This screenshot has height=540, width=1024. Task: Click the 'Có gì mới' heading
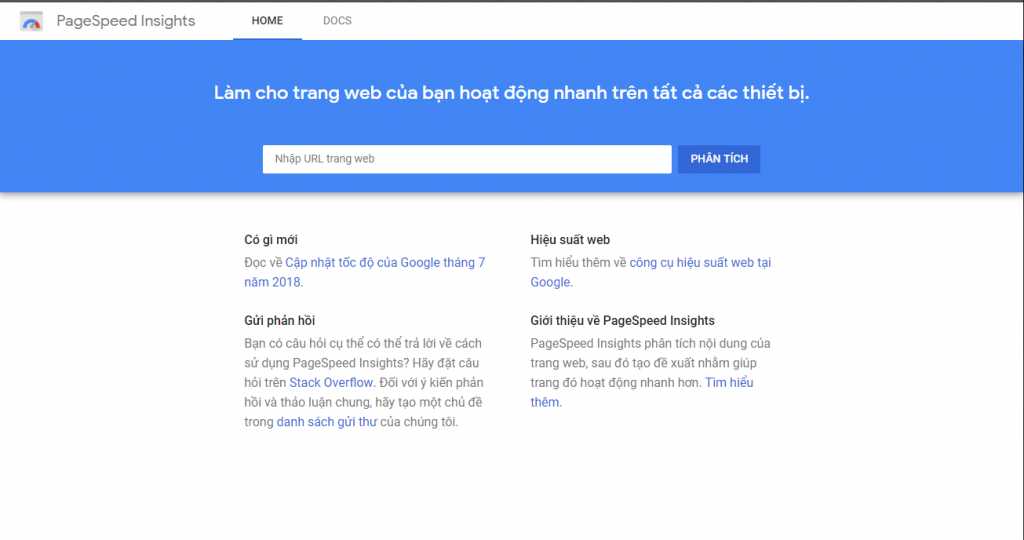pos(271,240)
